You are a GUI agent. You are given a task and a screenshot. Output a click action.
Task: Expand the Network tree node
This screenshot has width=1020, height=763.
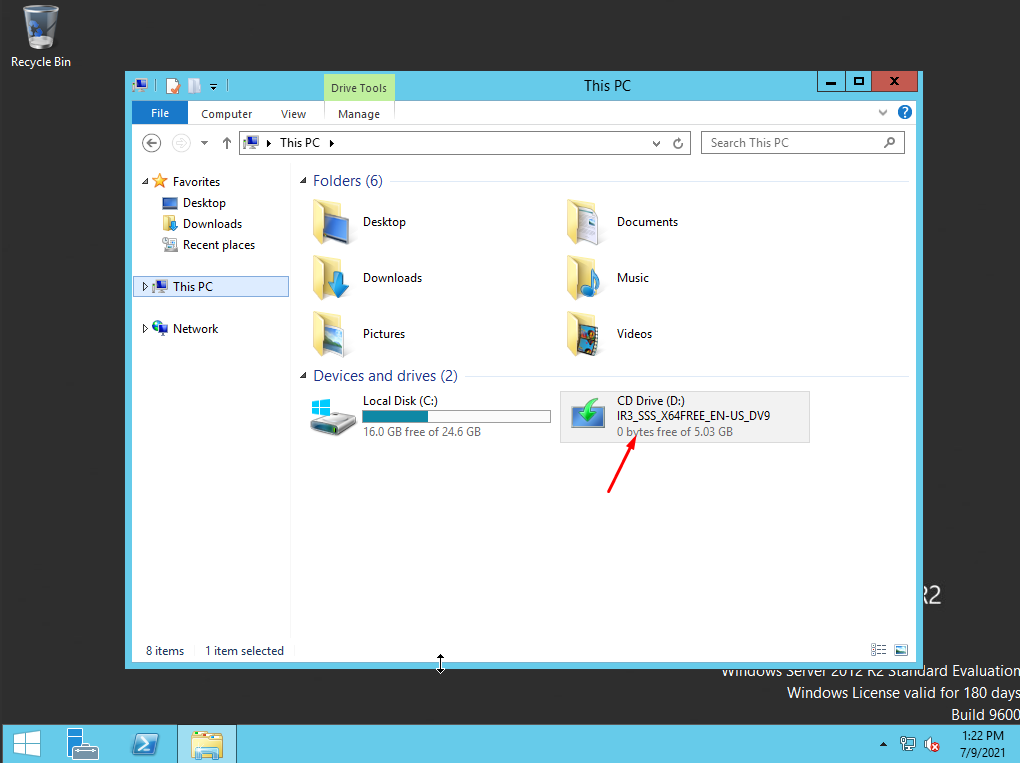coord(145,328)
